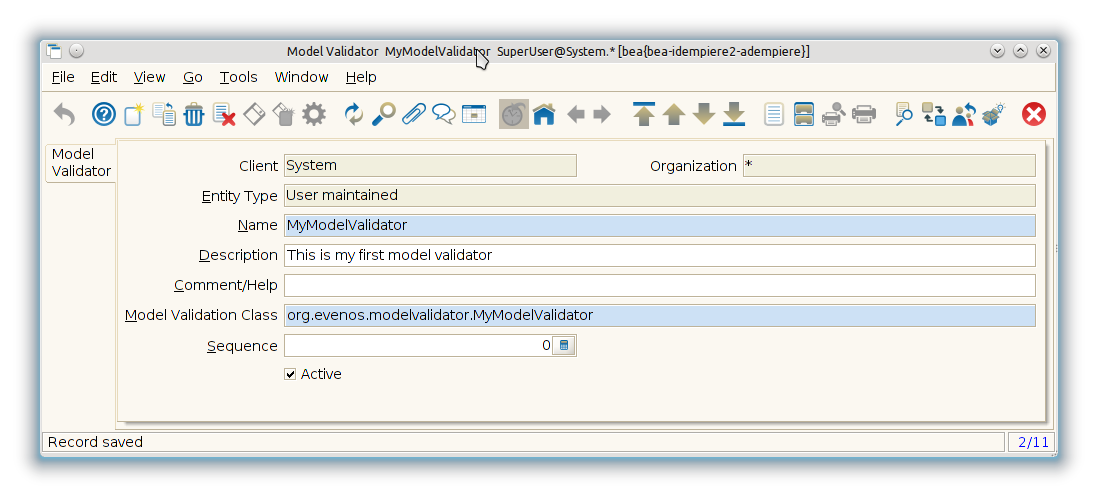Open record lookup with magnifying glass icon
The image size is (1098, 497).
[383, 115]
